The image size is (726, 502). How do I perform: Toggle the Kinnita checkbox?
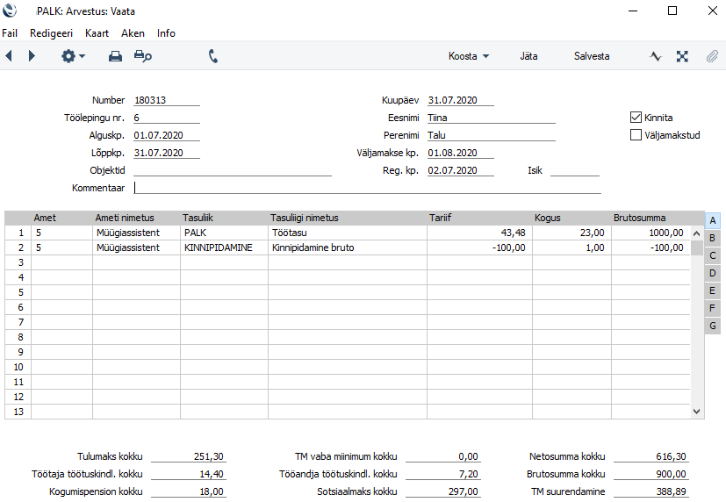point(636,117)
